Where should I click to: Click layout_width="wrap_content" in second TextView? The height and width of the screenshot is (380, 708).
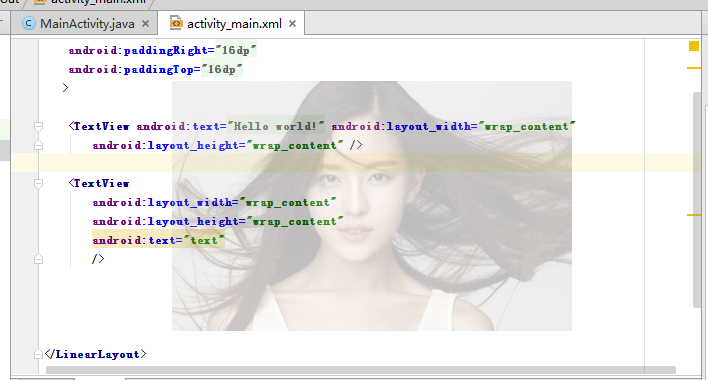[214, 202]
